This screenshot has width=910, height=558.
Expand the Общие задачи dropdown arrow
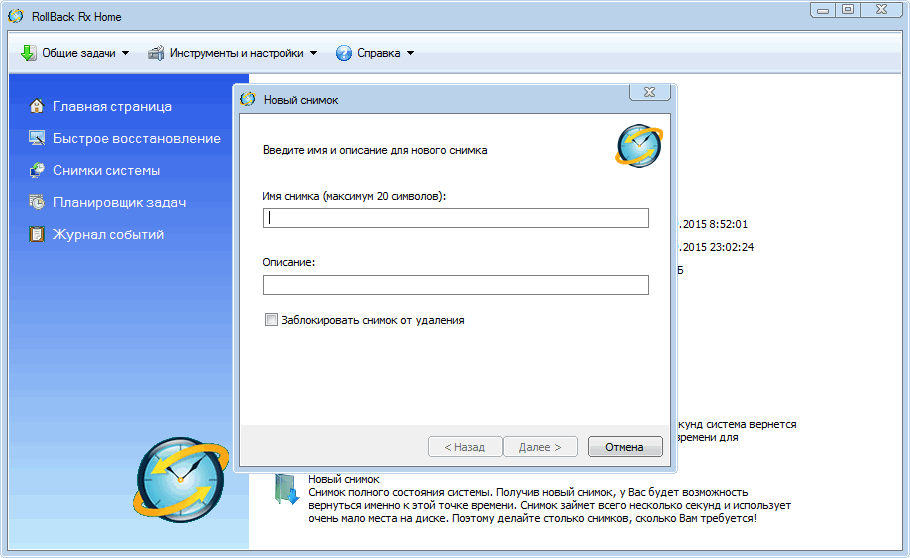125,53
